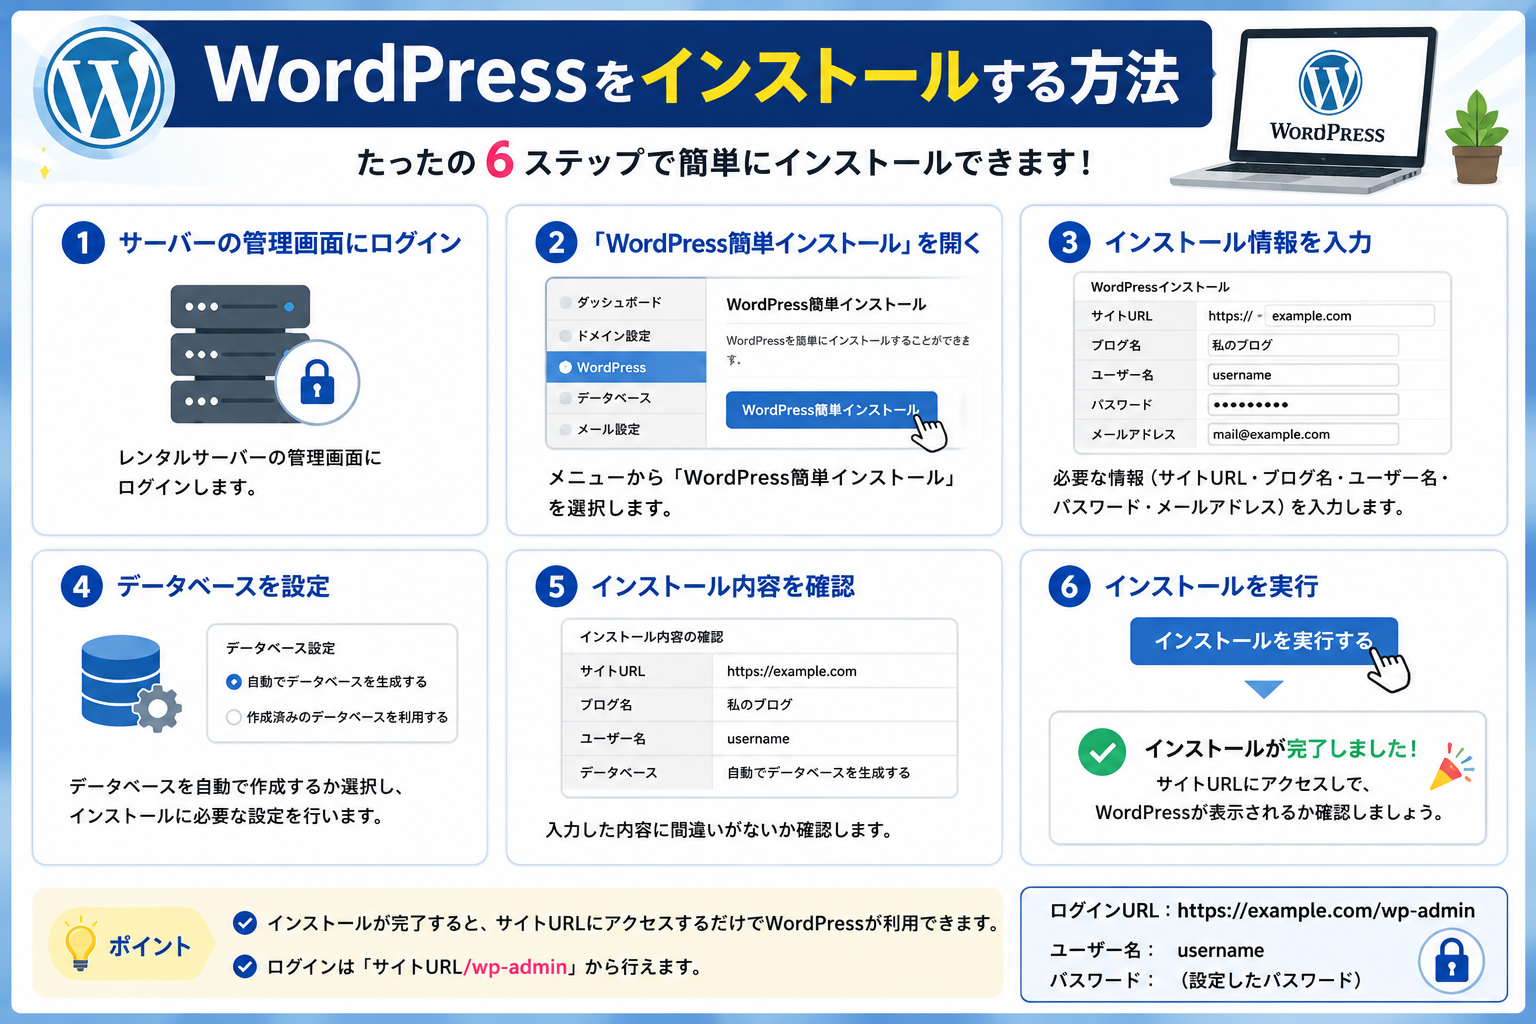Click the インストールが完了しました! message

pos(1281,748)
